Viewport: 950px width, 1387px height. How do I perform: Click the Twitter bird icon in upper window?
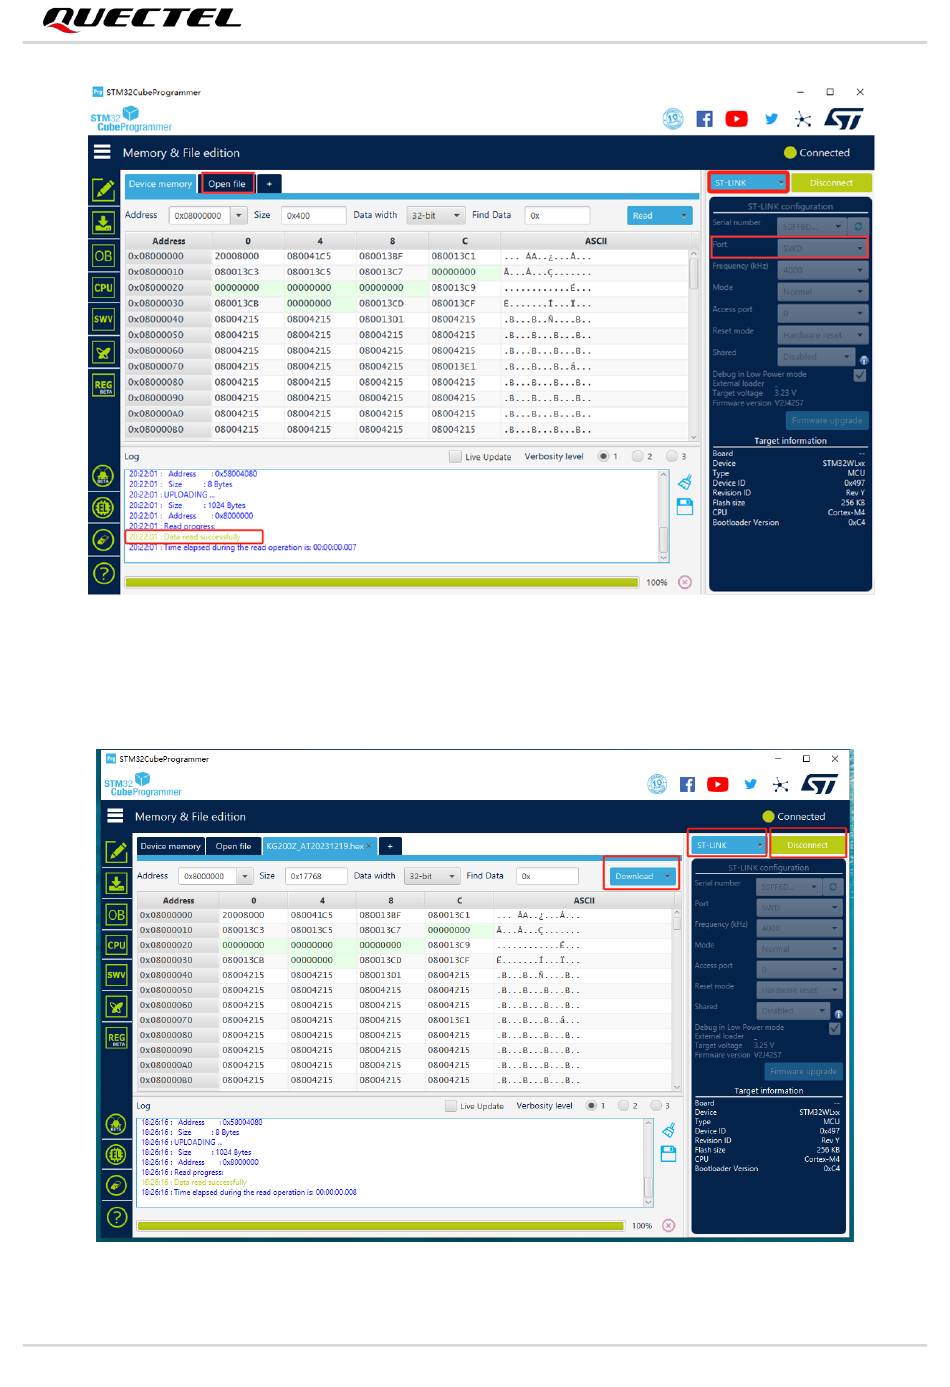pyautogui.click(x=771, y=119)
